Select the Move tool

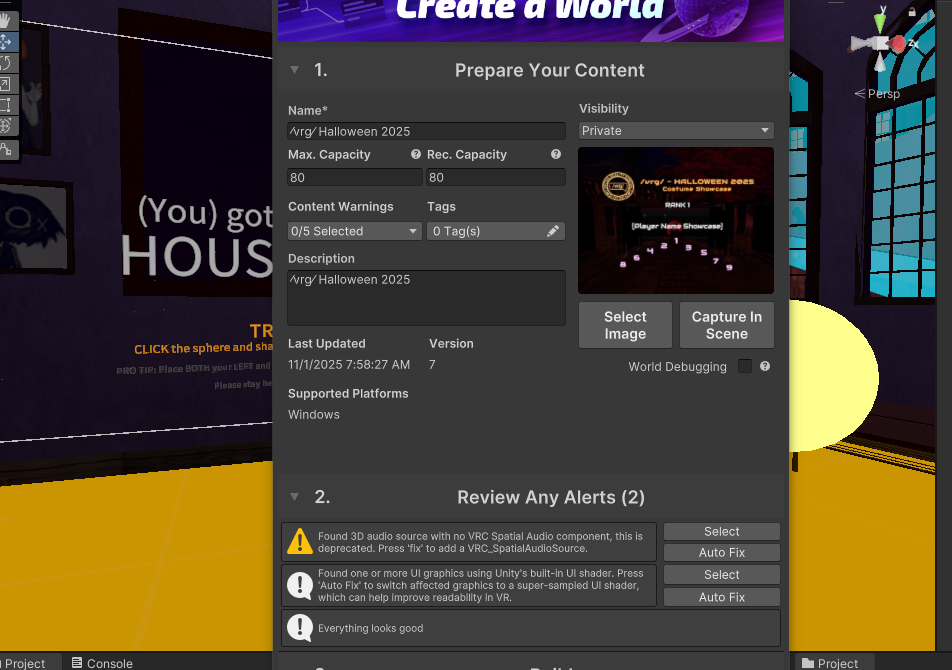[x=6, y=42]
